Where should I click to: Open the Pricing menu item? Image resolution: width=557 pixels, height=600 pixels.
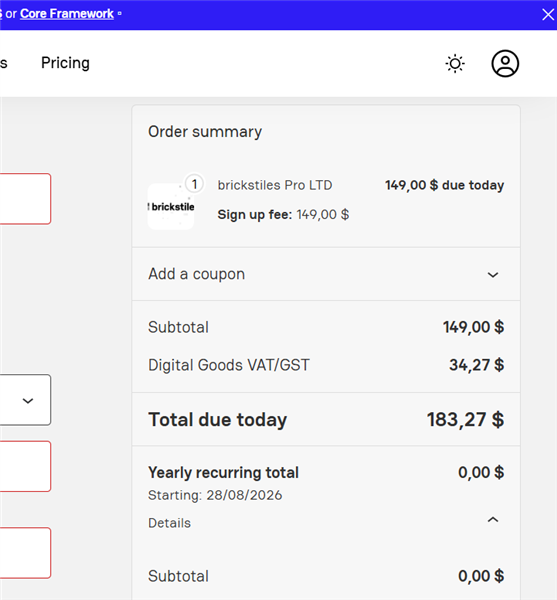pos(65,63)
